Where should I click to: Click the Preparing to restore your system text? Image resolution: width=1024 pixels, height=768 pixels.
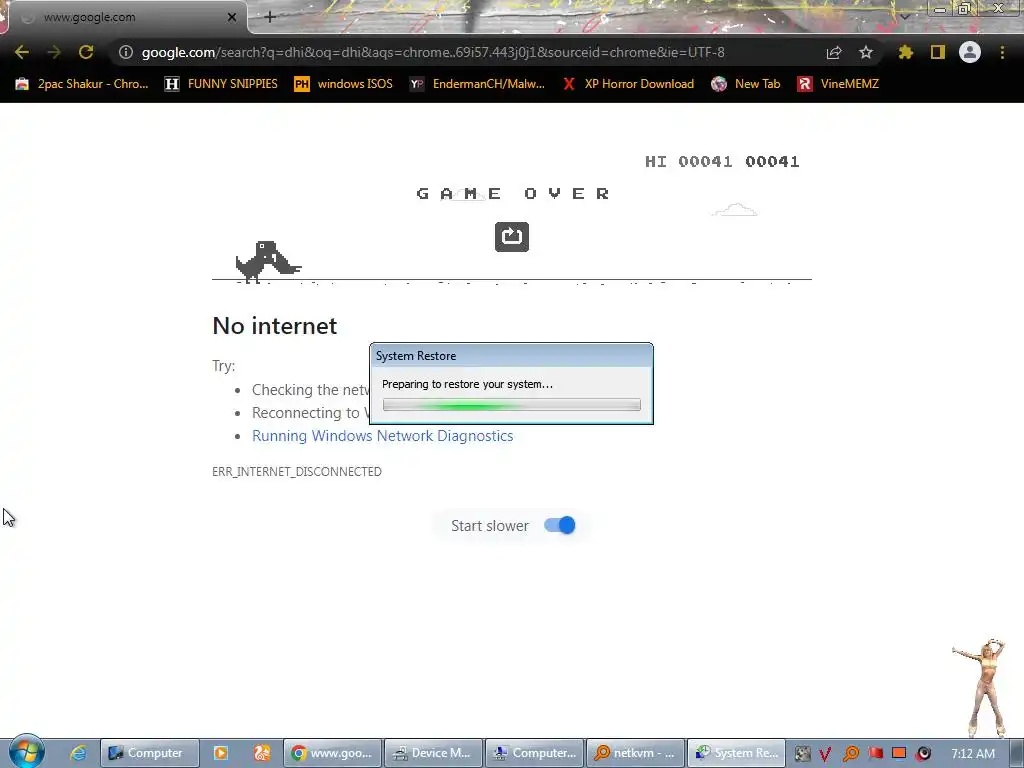coord(468,384)
